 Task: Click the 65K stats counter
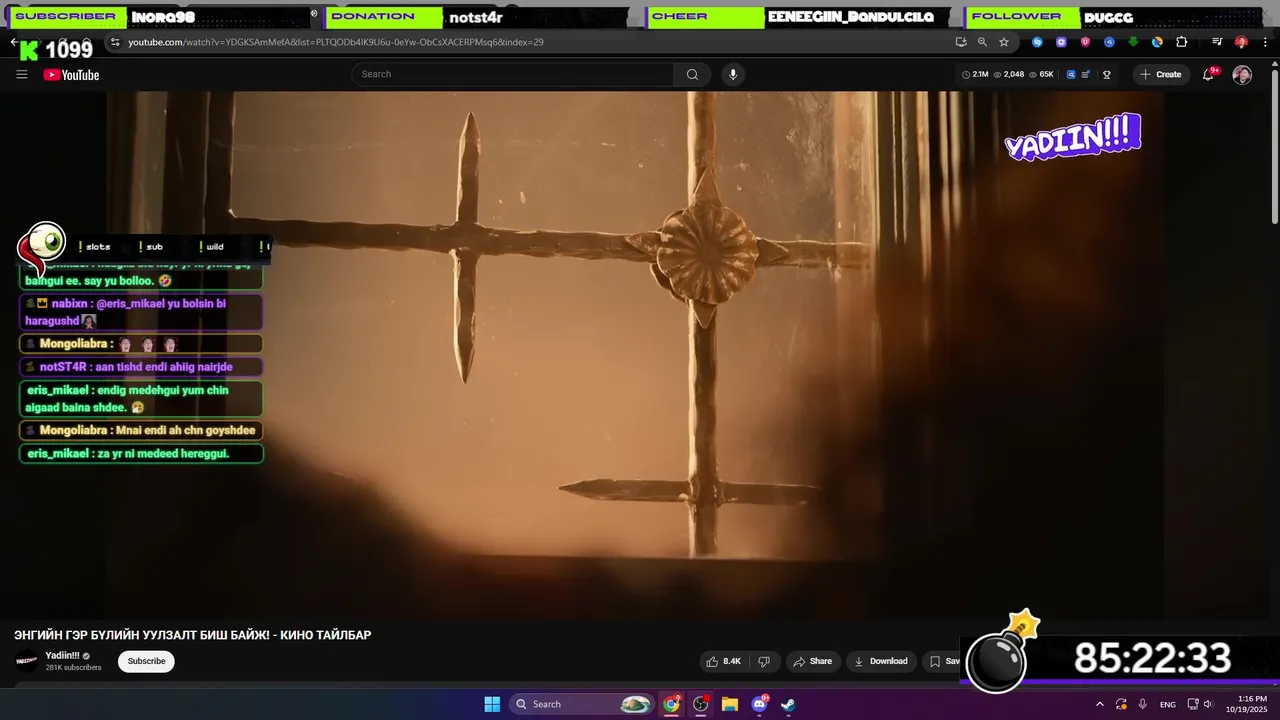[x=1042, y=75]
